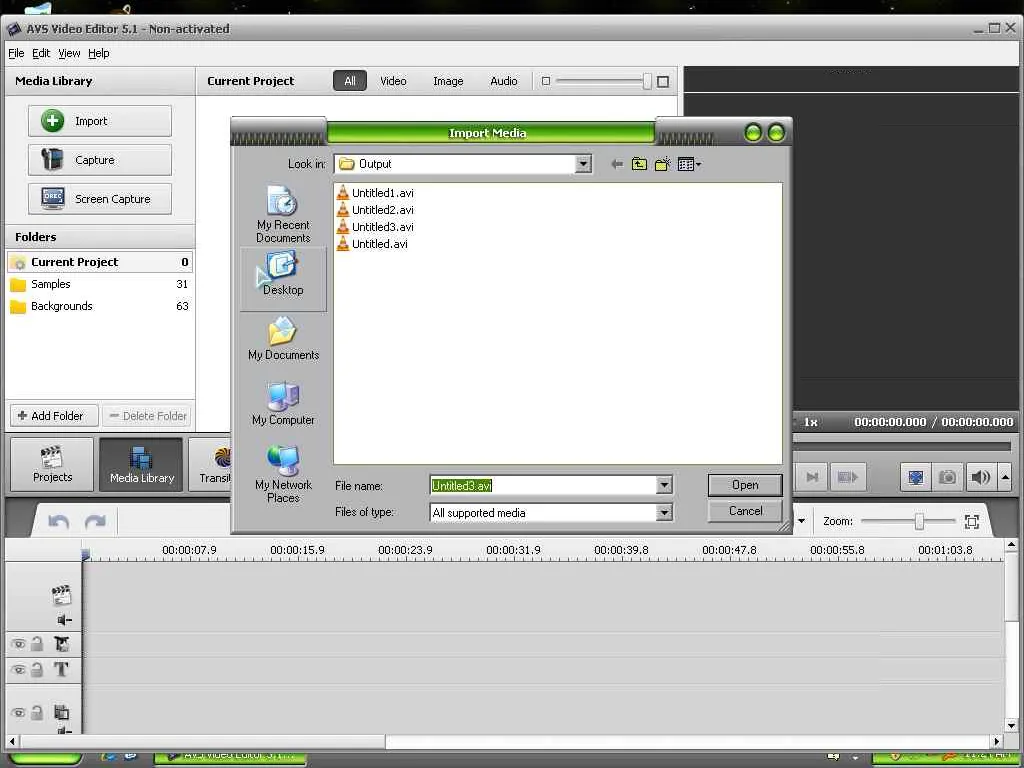
Task: Switch to the Media Library tab
Action: click(141, 464)
